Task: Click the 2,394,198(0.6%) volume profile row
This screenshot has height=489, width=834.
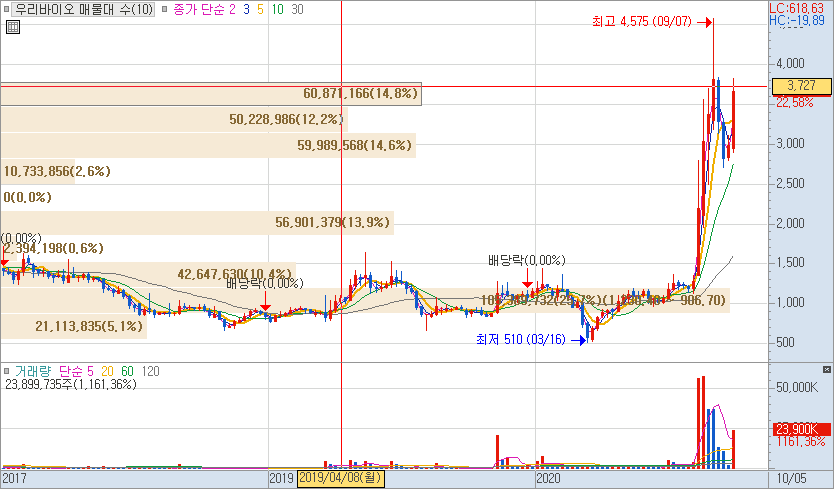Action: pyautogui.click(x=54, y=248)
